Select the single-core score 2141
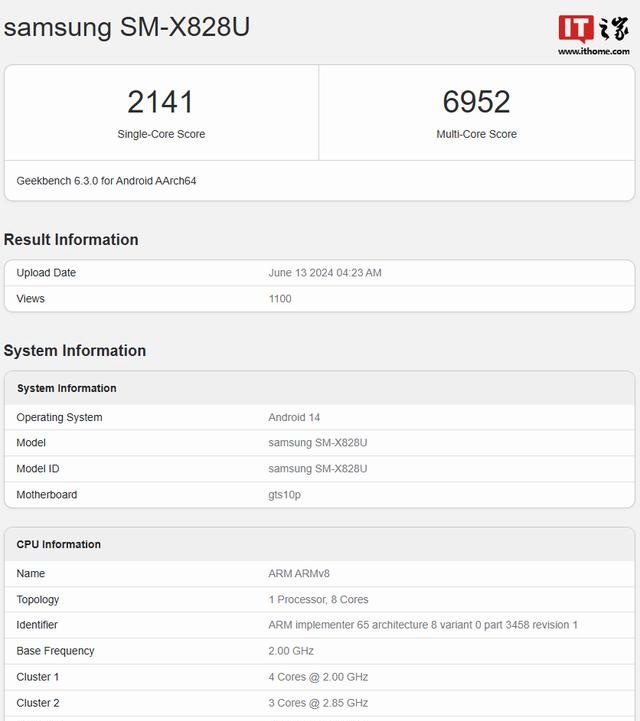Image resolution: width=640 pixels, height=721 pixels. pyautogui.click(x=160, y=101)
